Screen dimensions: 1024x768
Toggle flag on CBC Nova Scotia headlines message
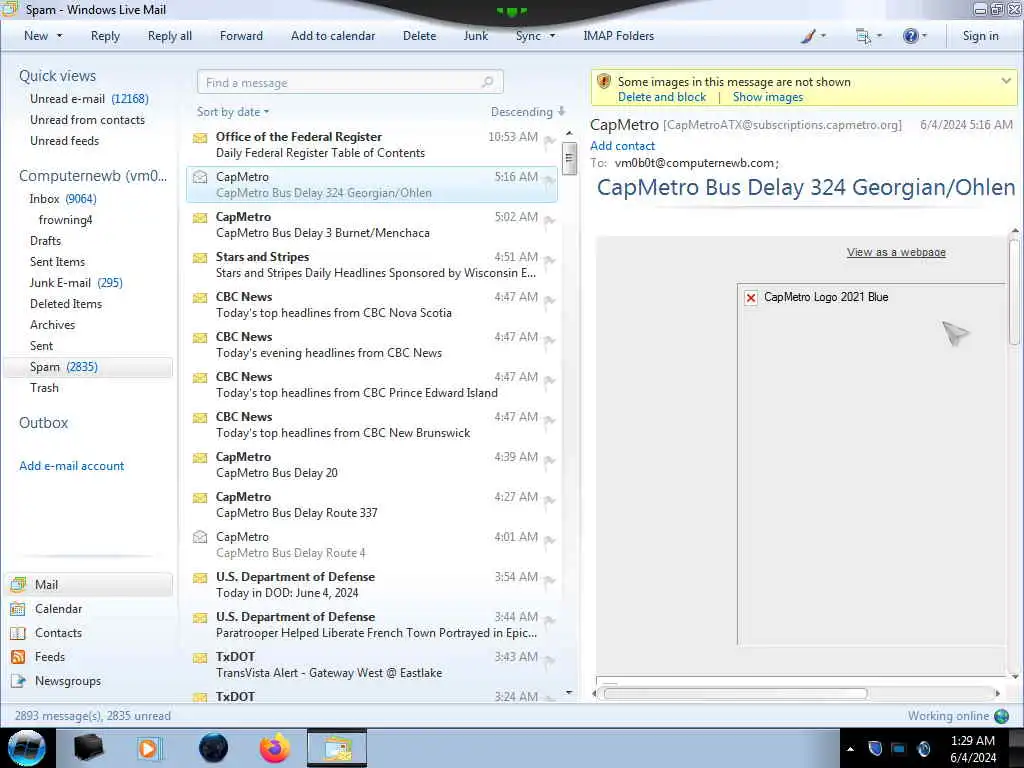(x=550, y=300)
